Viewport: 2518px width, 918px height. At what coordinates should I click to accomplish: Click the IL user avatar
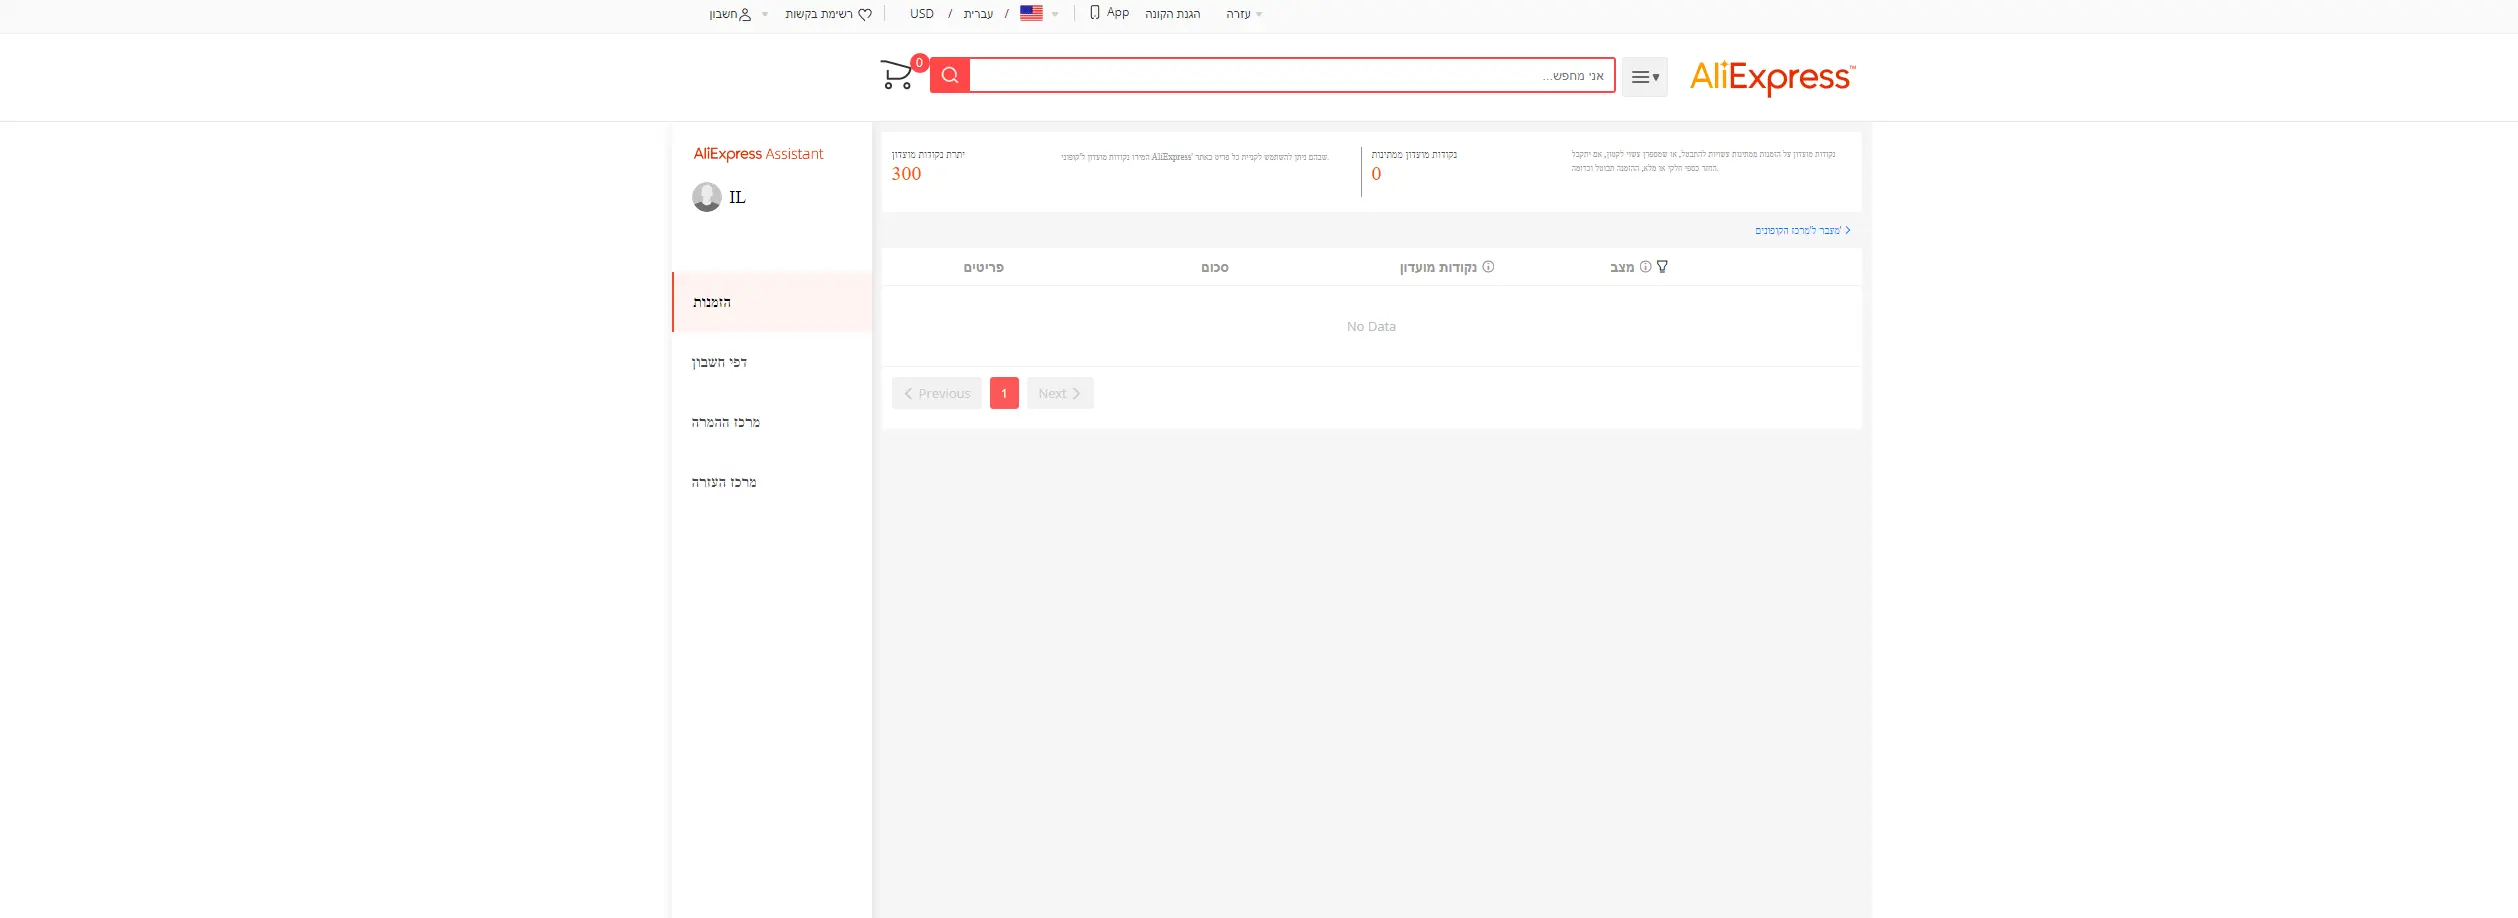[x=707, y=197]
